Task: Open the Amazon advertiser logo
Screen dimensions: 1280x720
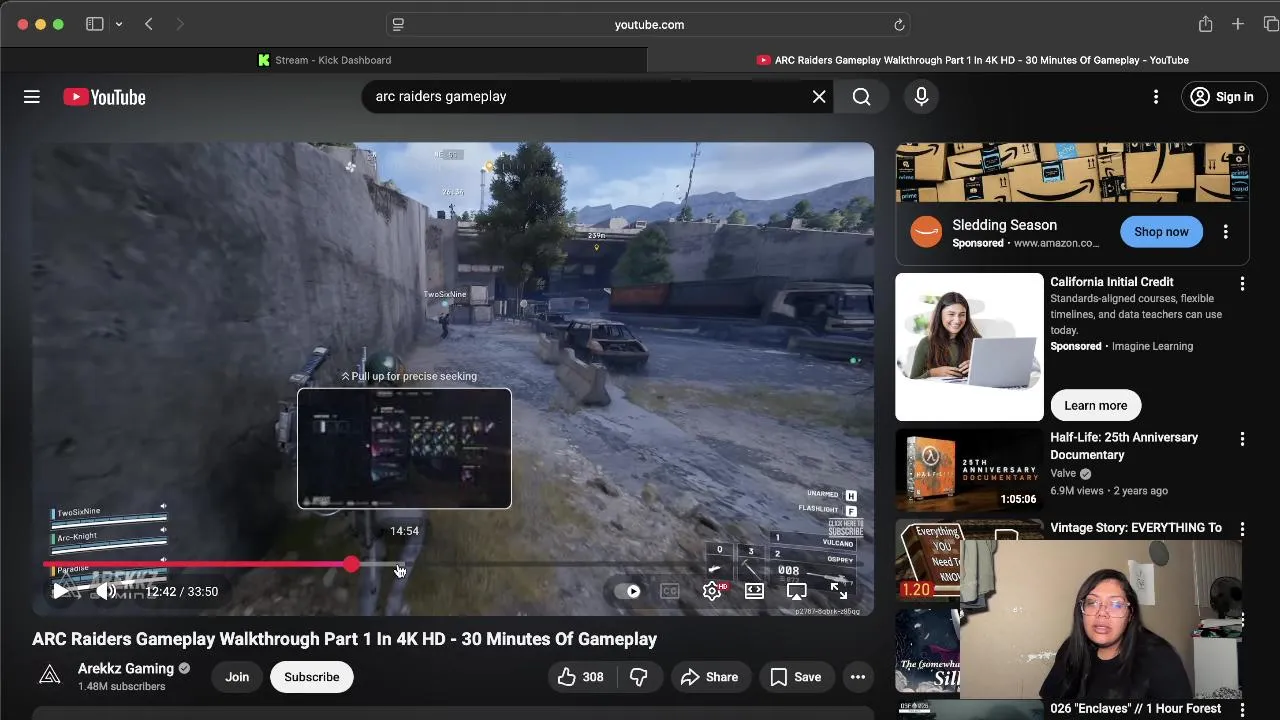Action: click(926, 232)
